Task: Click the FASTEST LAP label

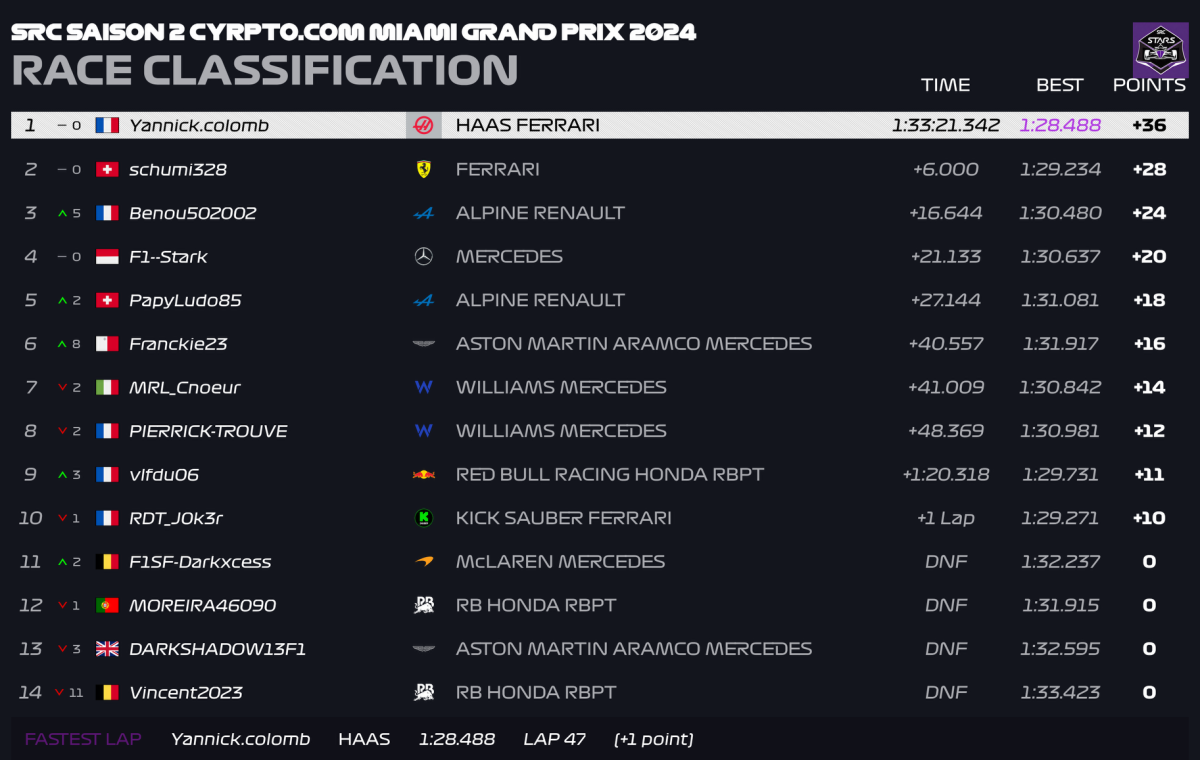Action: click(x=83, y=739)
